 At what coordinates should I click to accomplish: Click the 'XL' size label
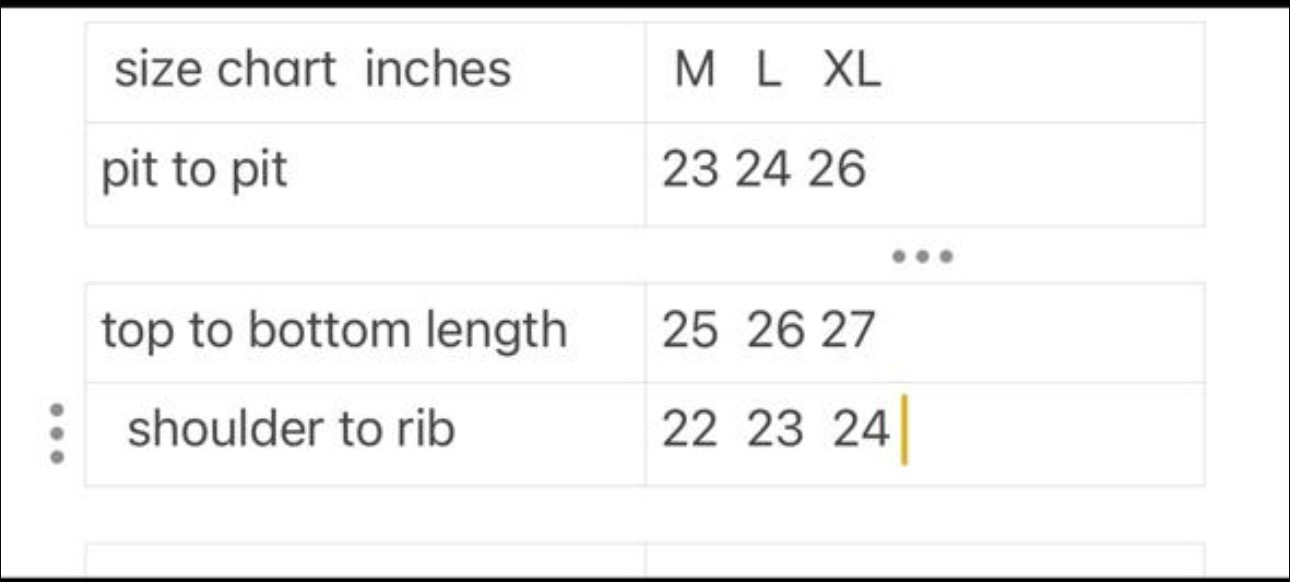[852, 72]
